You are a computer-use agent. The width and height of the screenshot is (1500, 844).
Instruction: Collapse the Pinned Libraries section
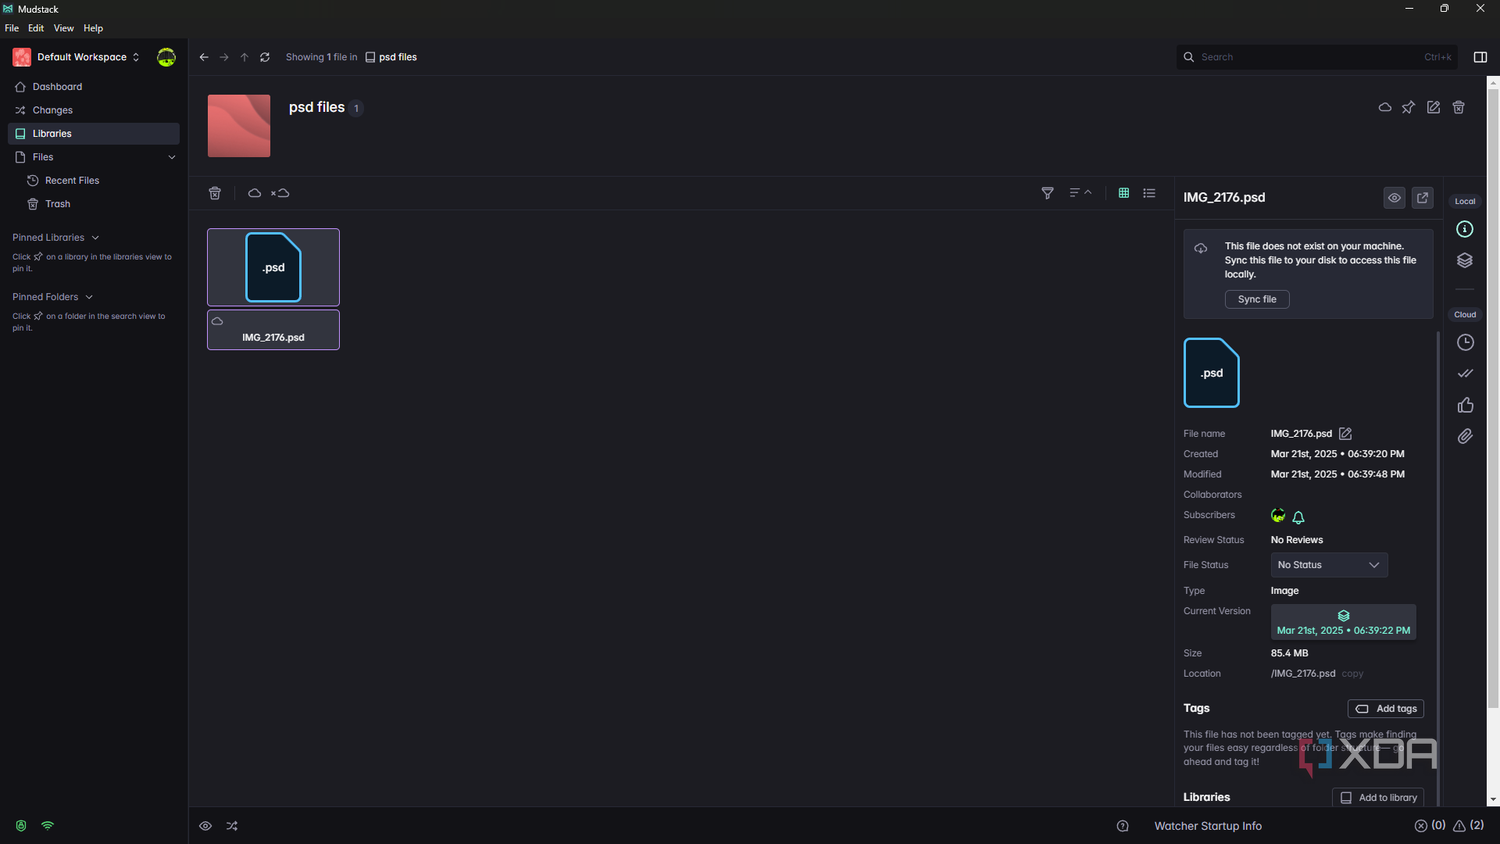tap(95, 238)
